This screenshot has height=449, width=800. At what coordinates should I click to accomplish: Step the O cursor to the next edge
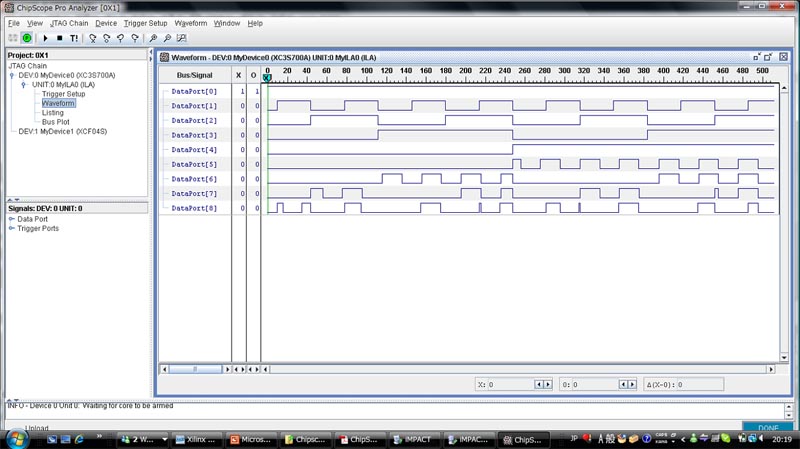coord(632,385)
